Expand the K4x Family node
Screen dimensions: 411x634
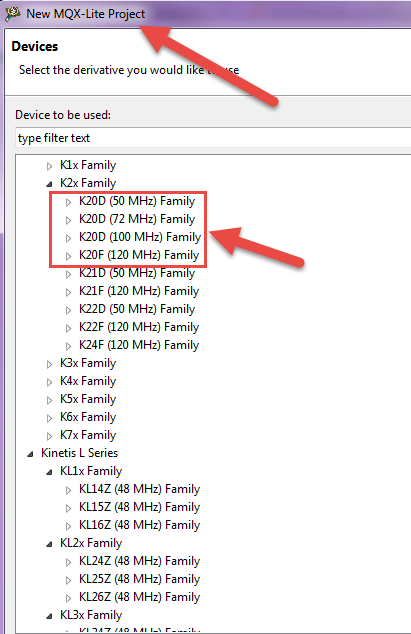49,382
